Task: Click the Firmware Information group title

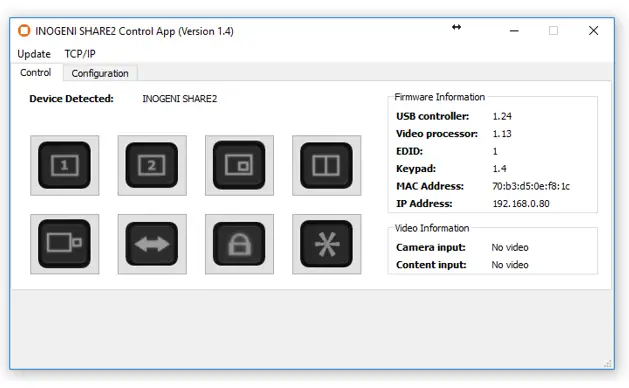Action: (440, 97)
